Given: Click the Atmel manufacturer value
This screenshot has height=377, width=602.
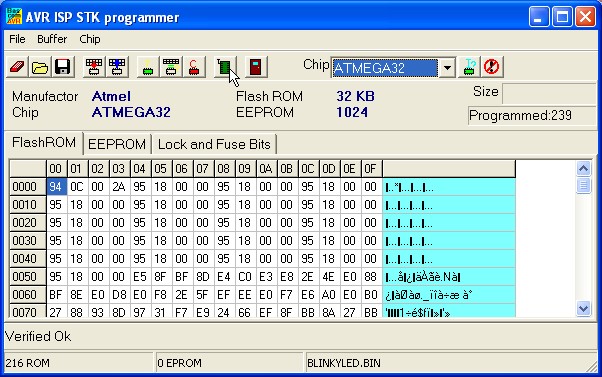Looking at the screenshot, I should point(111,96).
